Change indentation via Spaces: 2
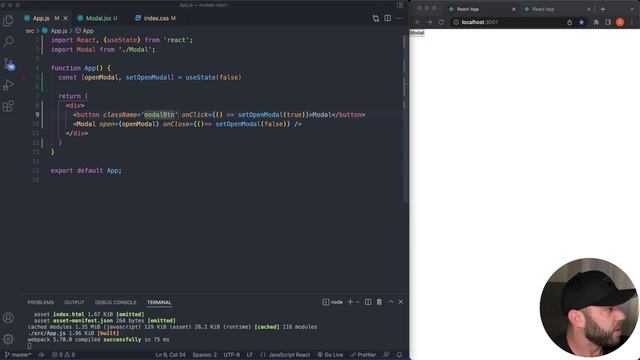The width and height of the screenshot is (640, 360). coord(204,355)
